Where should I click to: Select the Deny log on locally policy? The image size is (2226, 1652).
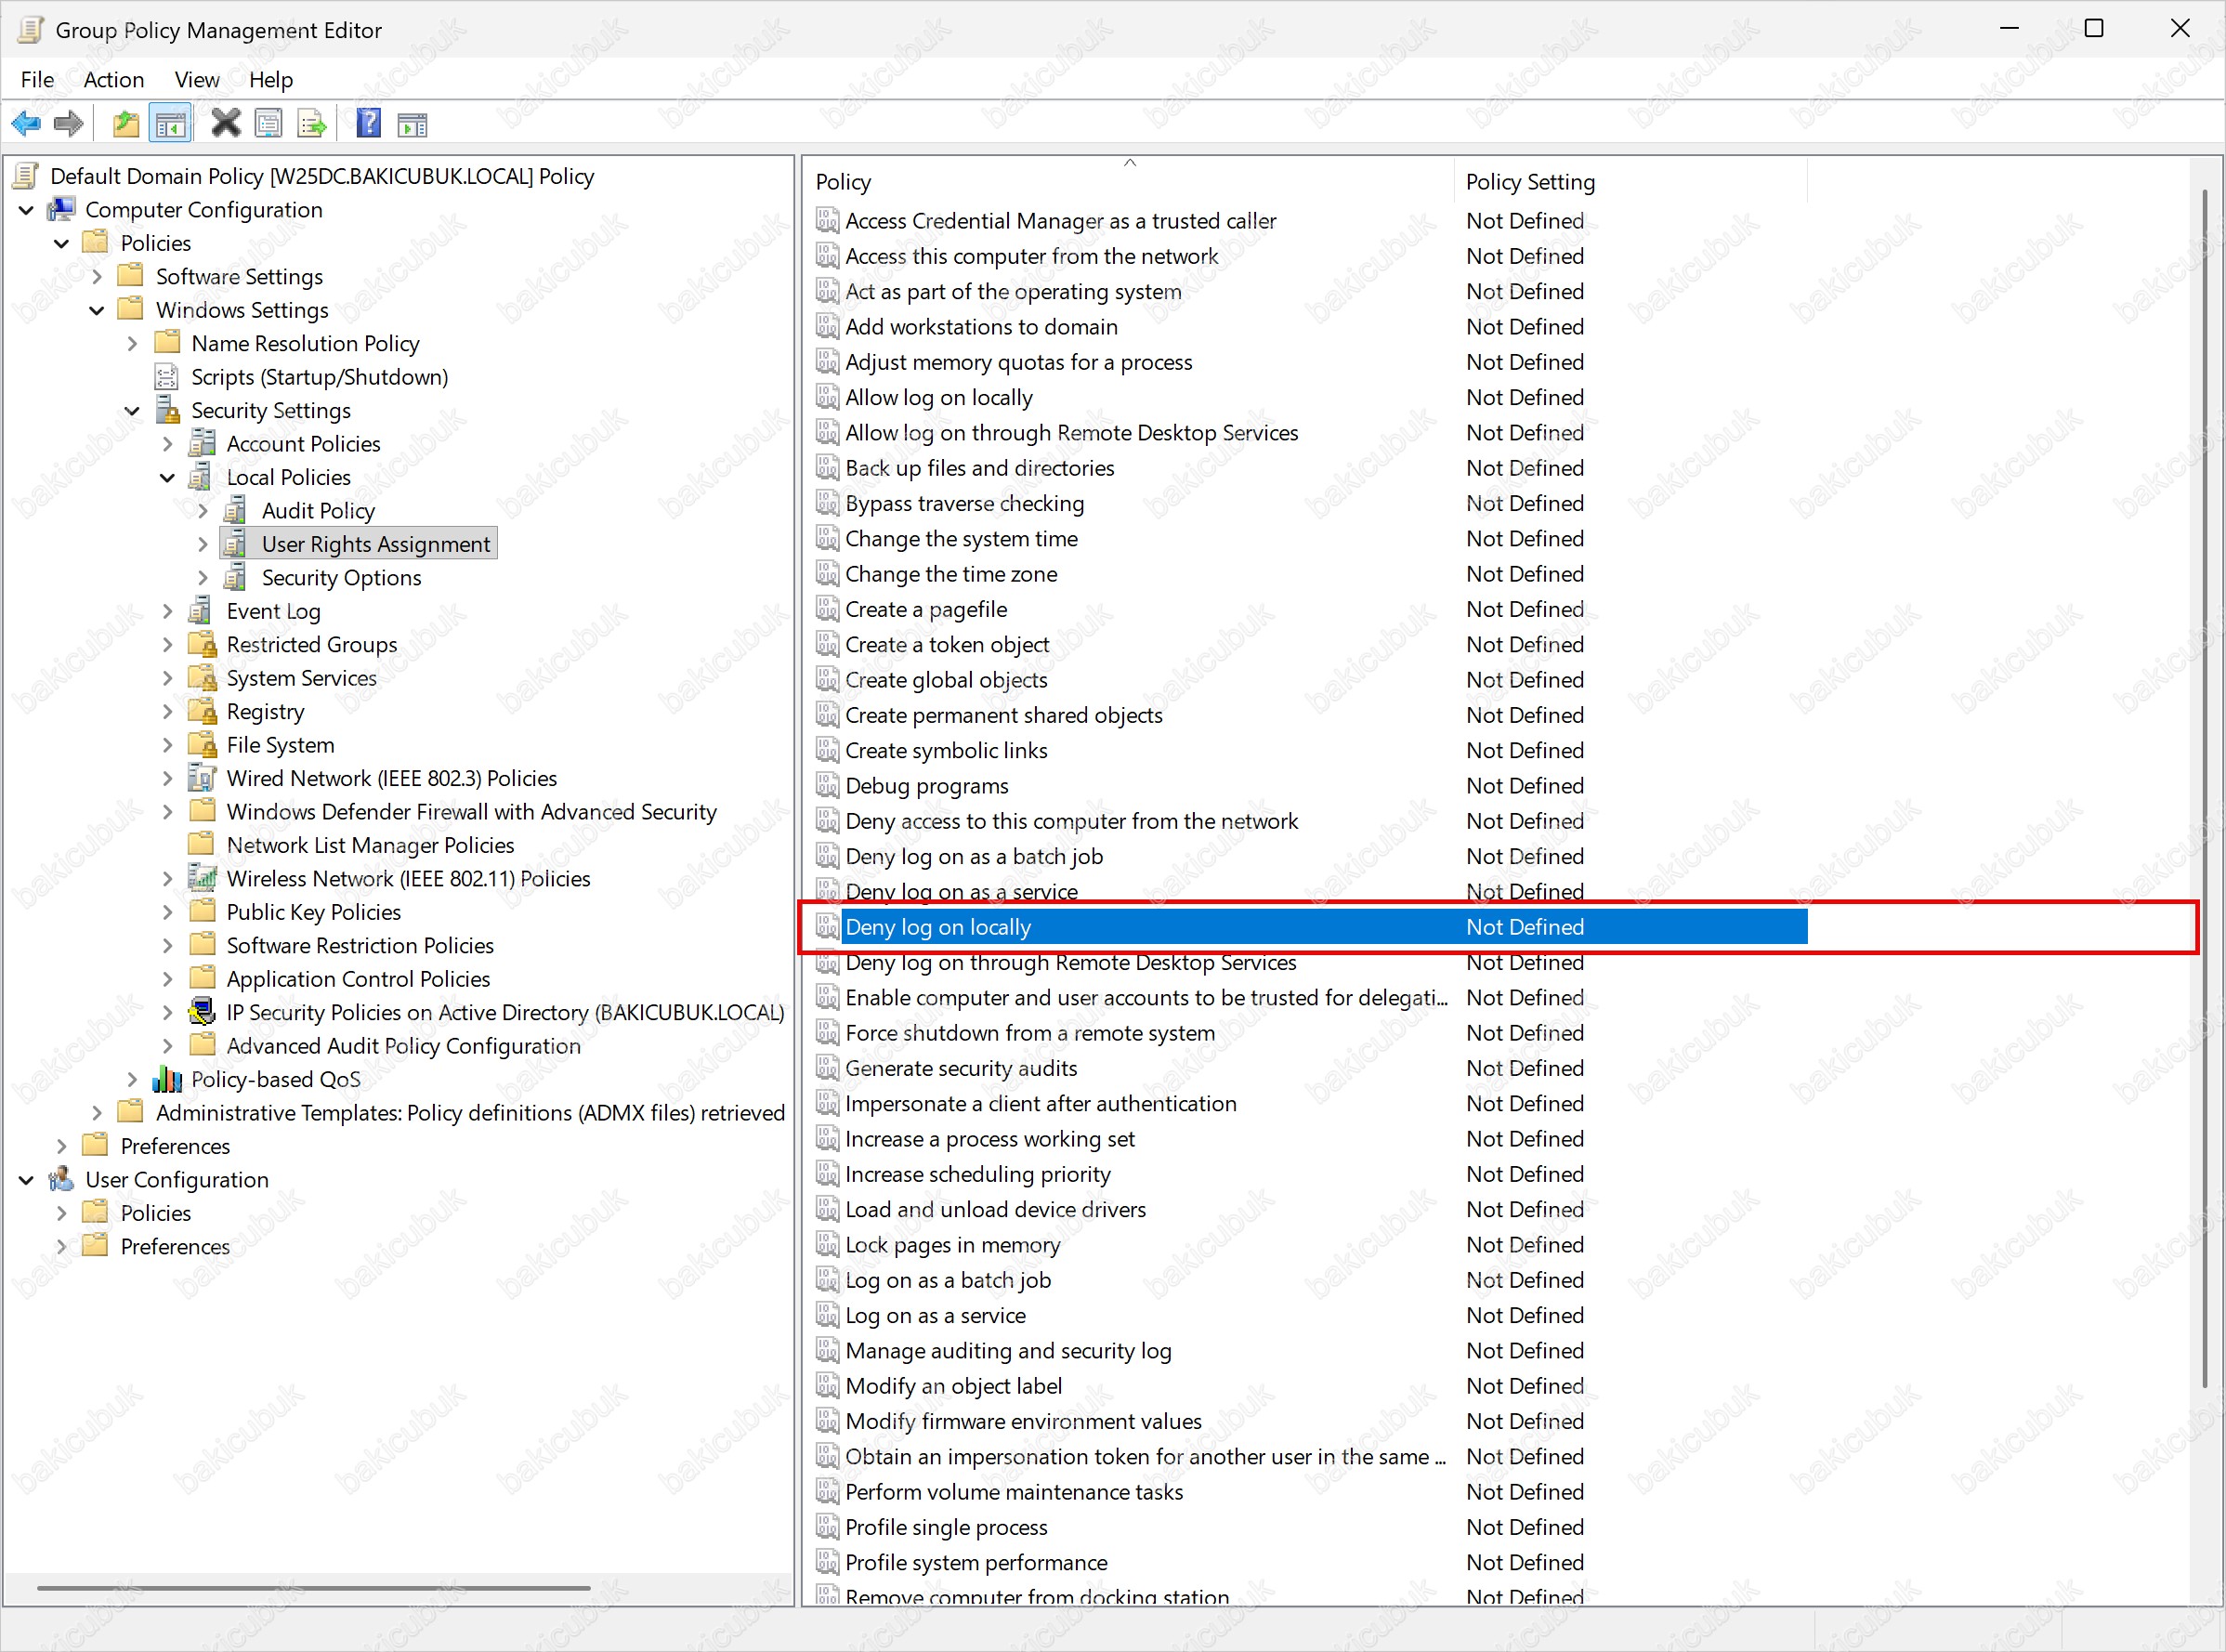1310,927
